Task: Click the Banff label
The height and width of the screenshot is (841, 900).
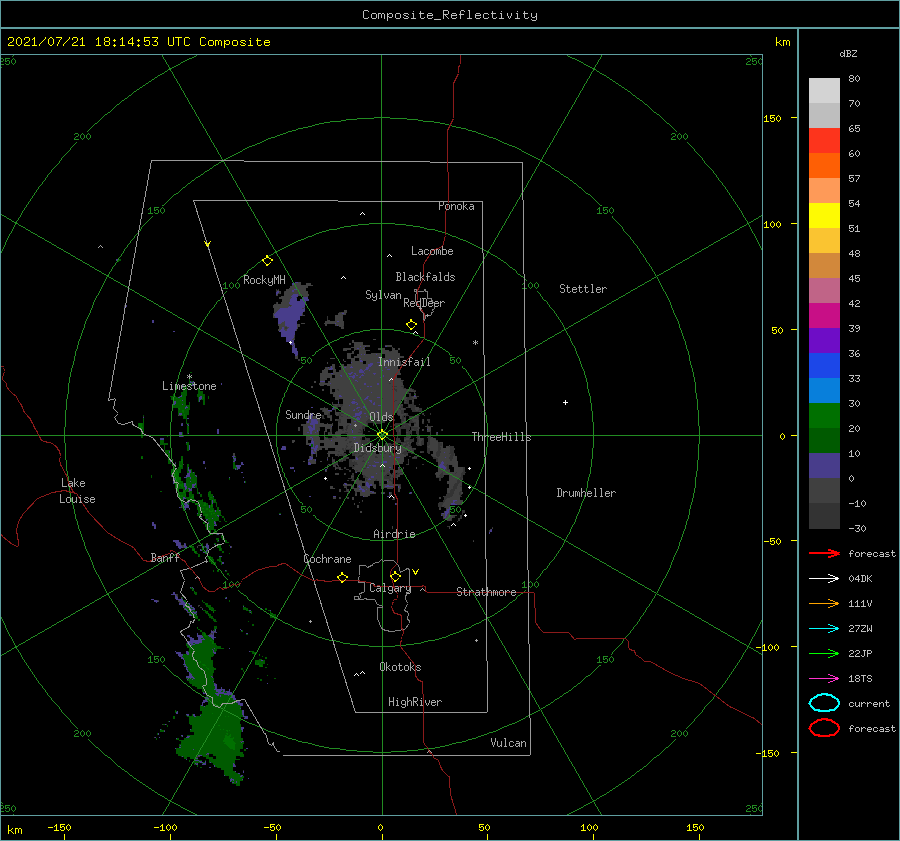Action: 165,557
